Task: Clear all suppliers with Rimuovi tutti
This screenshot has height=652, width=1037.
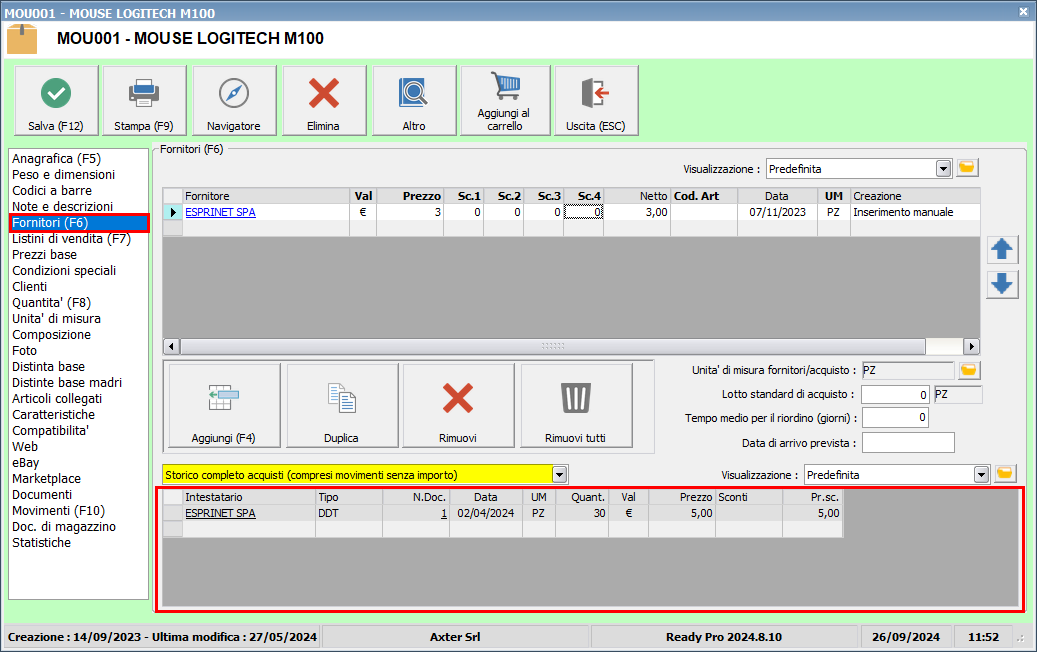Action: click(x=575, y=405)
